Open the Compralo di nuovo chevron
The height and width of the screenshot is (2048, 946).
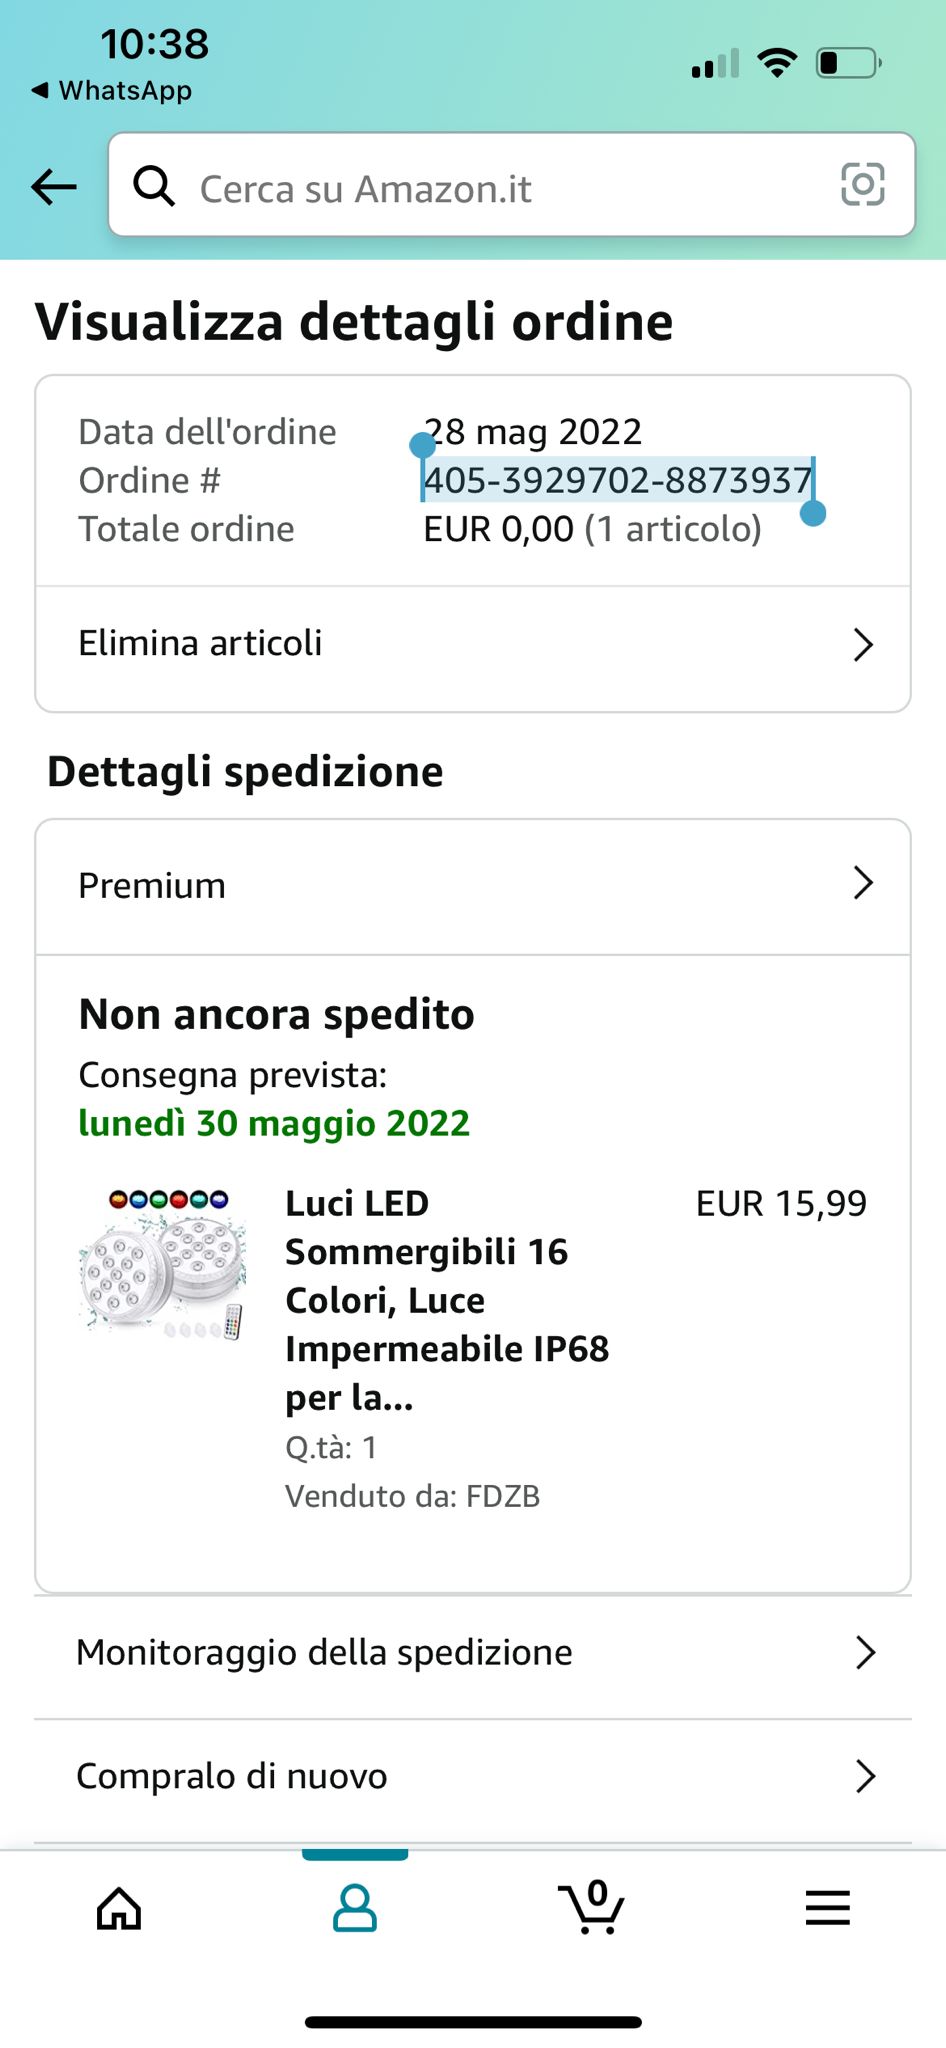865,1776
